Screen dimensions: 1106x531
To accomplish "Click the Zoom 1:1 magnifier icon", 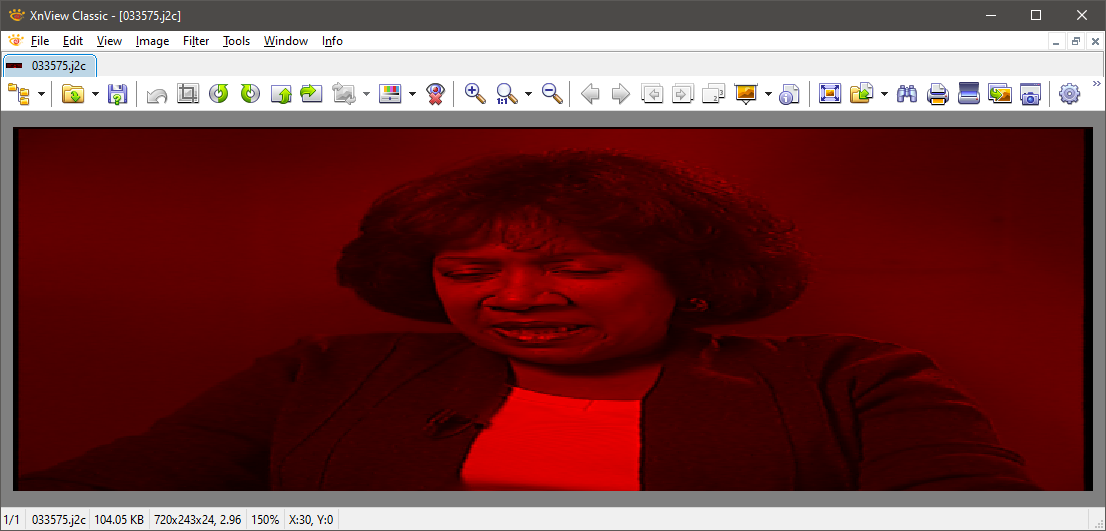I will pos(506,94).
